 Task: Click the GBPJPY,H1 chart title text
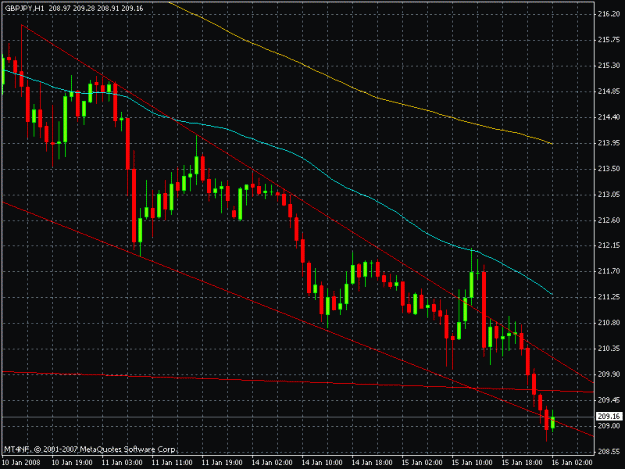tap(24, 8)
